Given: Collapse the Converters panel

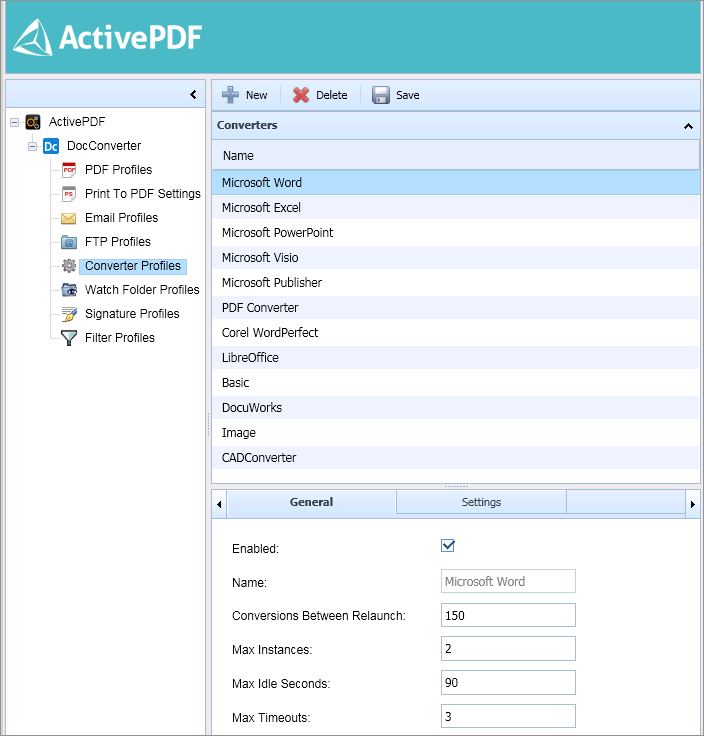Looking at the screenshot, I should pyautogui.click(x=688, y=126).
